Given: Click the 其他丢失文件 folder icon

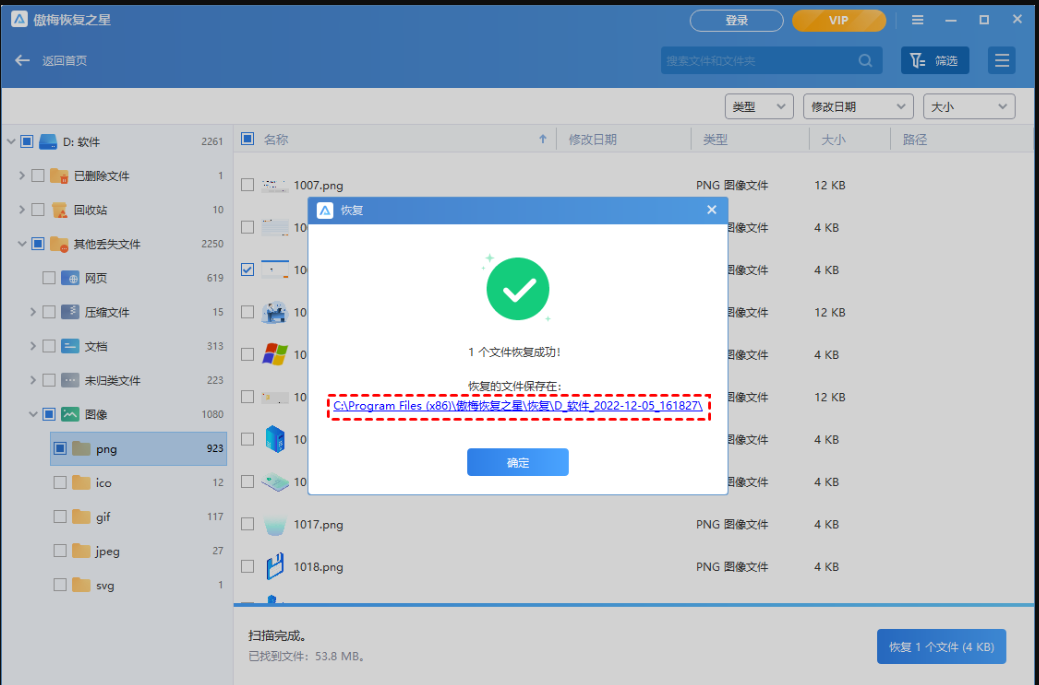Looking at the screenshot, I should 59,244.
